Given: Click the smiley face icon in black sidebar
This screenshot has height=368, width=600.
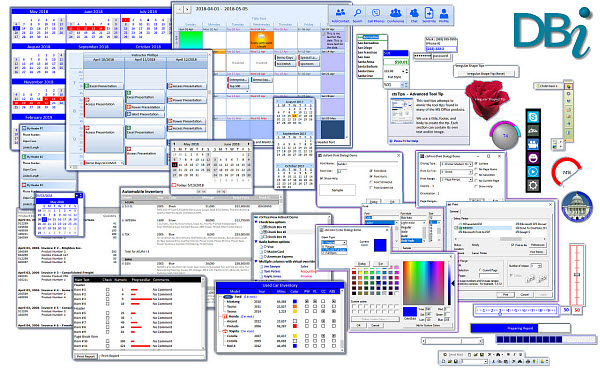Looking at the screenshot, I should (x=533, y=158).
